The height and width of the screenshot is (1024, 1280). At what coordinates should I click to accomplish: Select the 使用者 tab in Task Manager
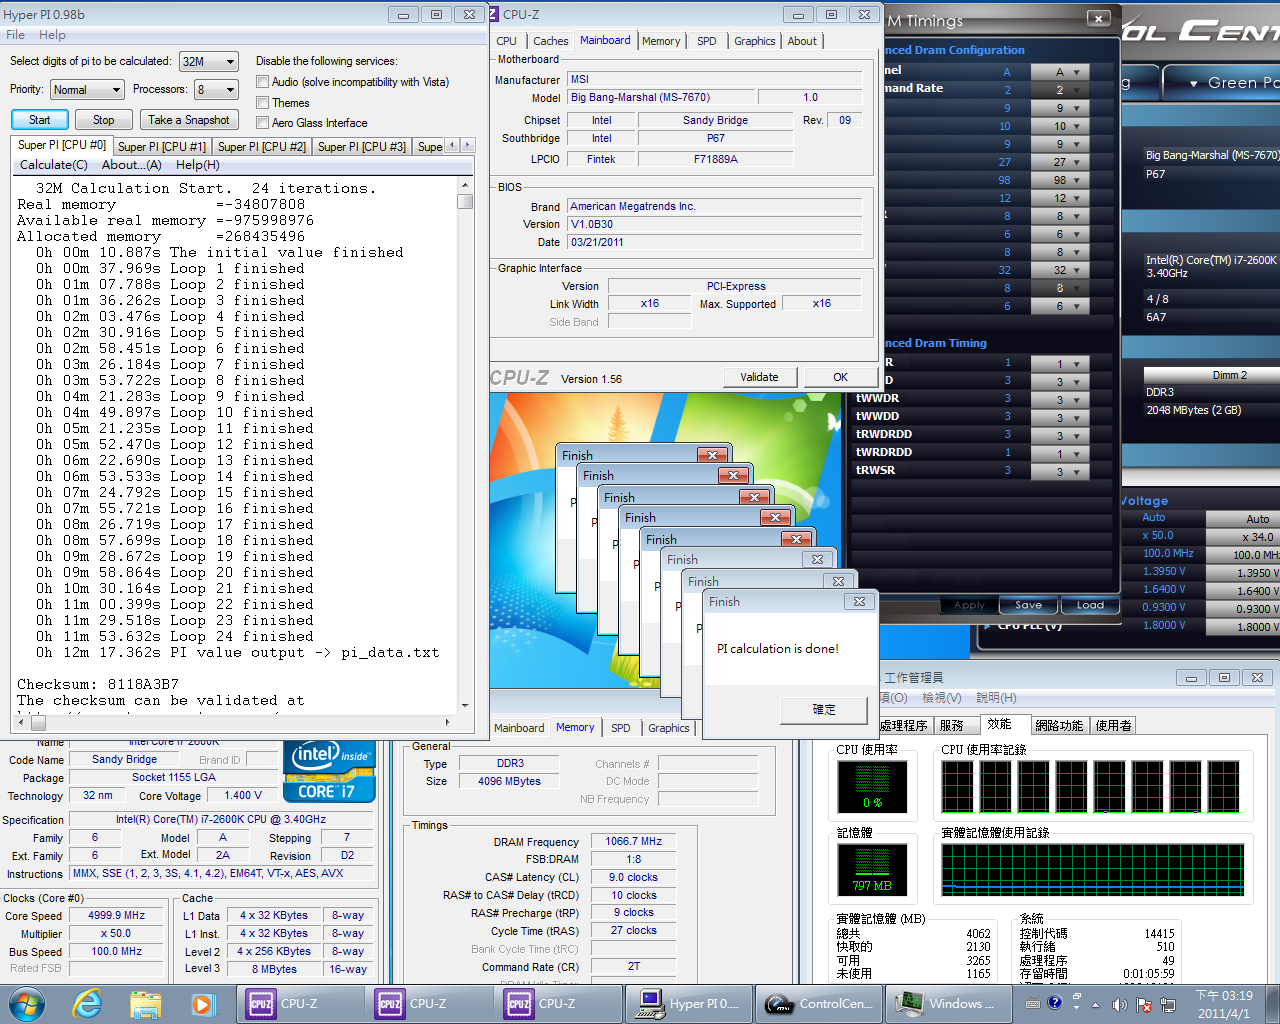[x=1113, y=726]
